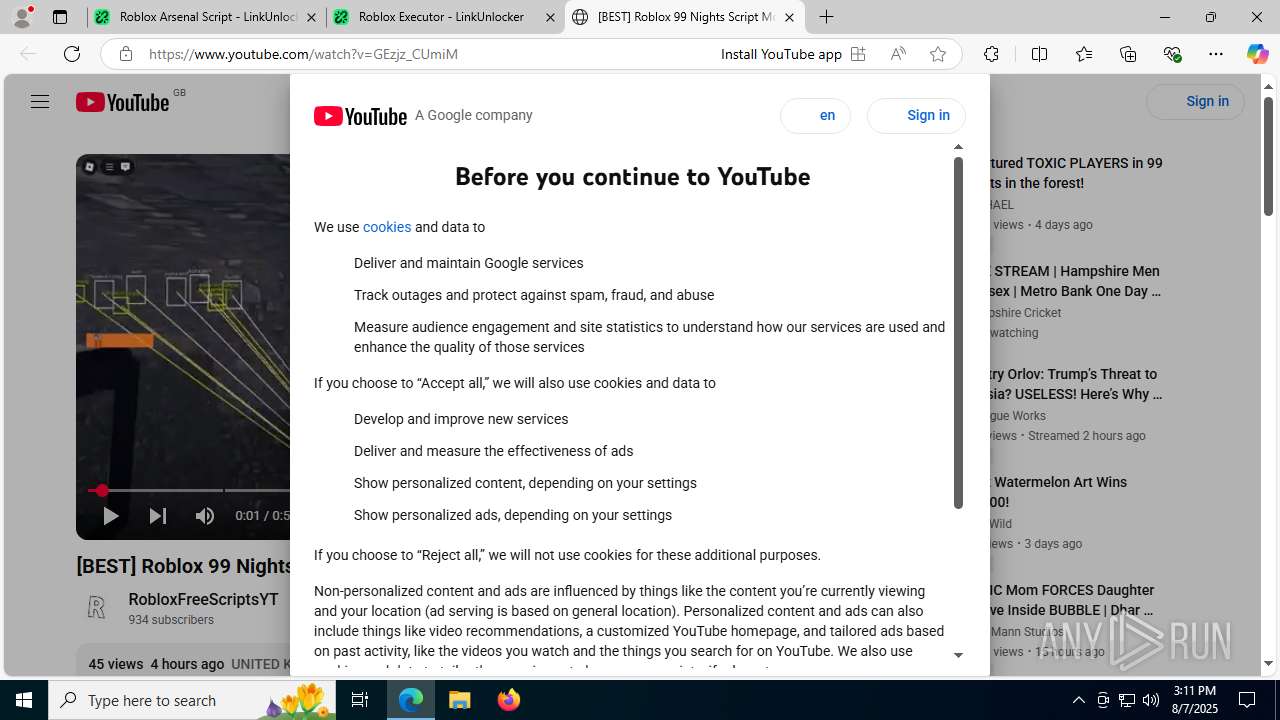Viewport: 1280px width, 720px height.
Task: Open File Explorer from the taskbar
Action: pos(459,700)
